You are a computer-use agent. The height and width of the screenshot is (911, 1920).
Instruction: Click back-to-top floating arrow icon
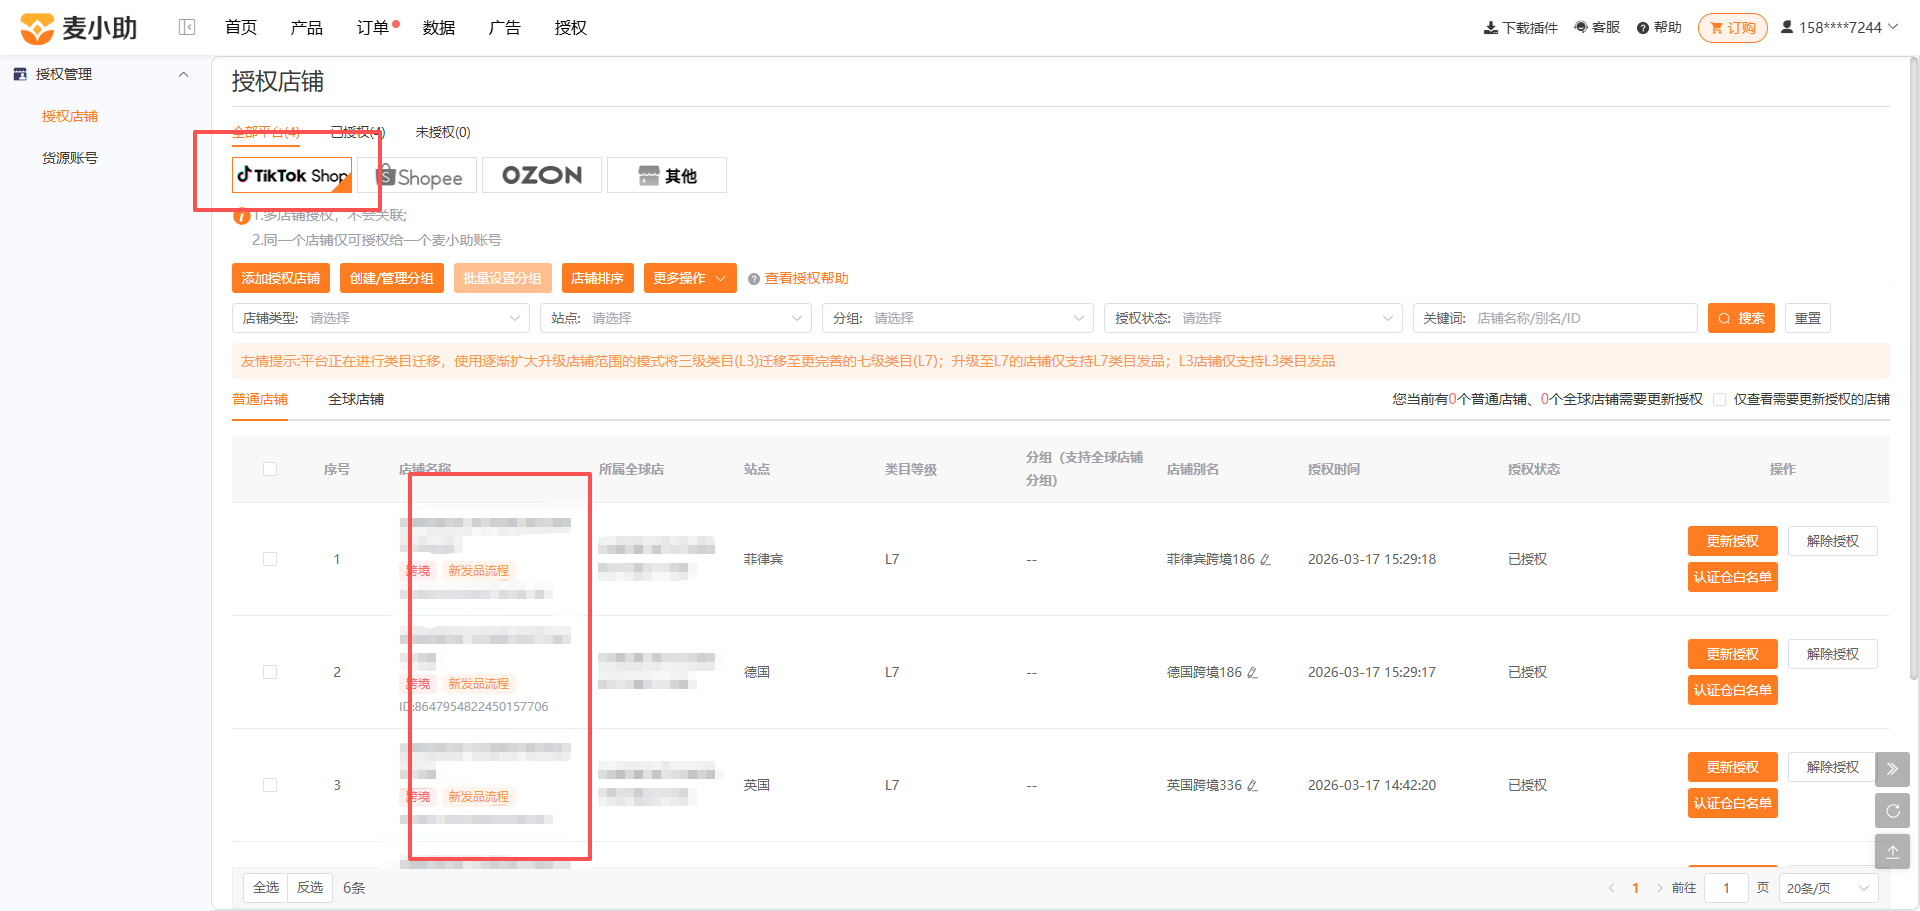point(1892,852)
